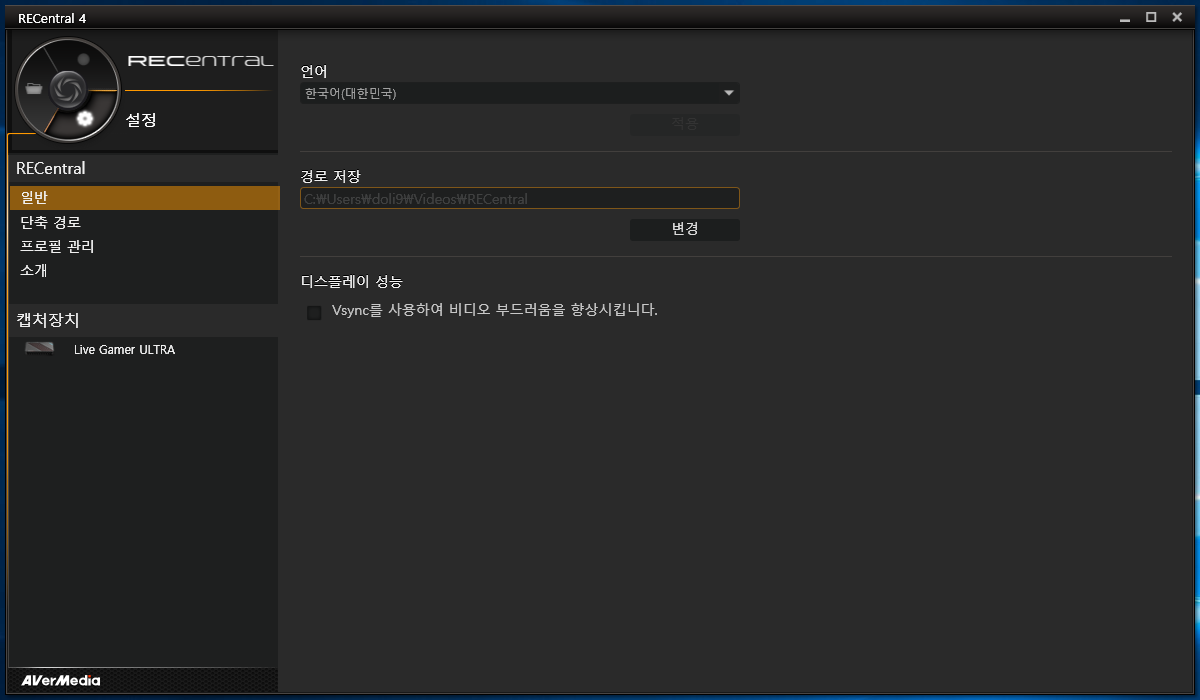Click the 경로 저장 path input field
The height and width of the screenshot is (700, 1200).
(520, 198)
